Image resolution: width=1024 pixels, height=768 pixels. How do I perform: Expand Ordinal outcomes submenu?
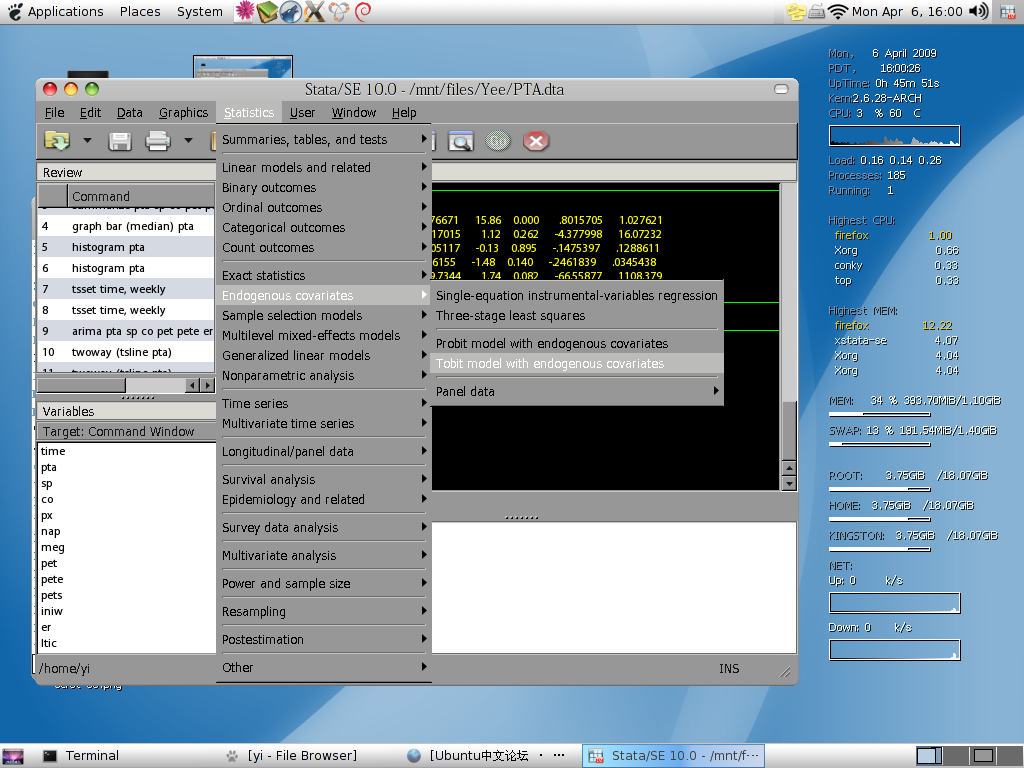[x=324, y=207]
